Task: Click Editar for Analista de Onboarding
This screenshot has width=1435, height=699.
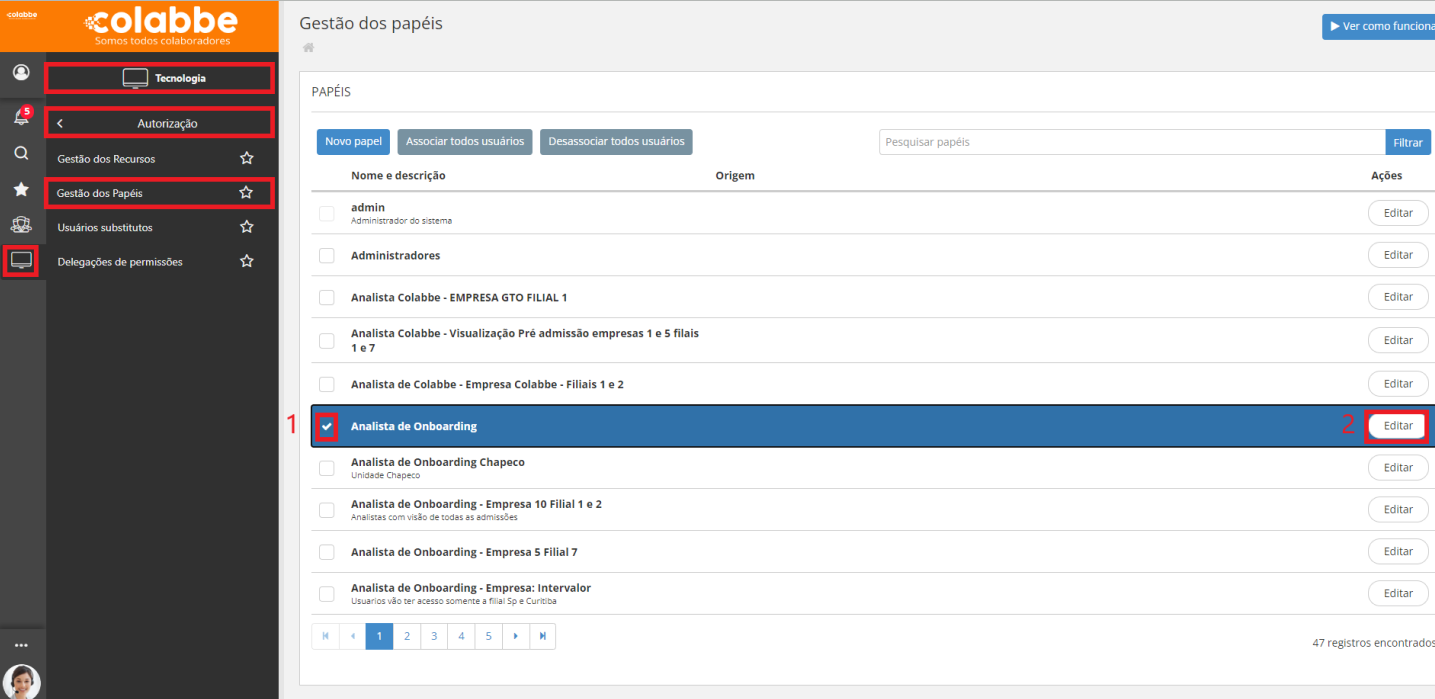Action: (x=1397, y=426)
